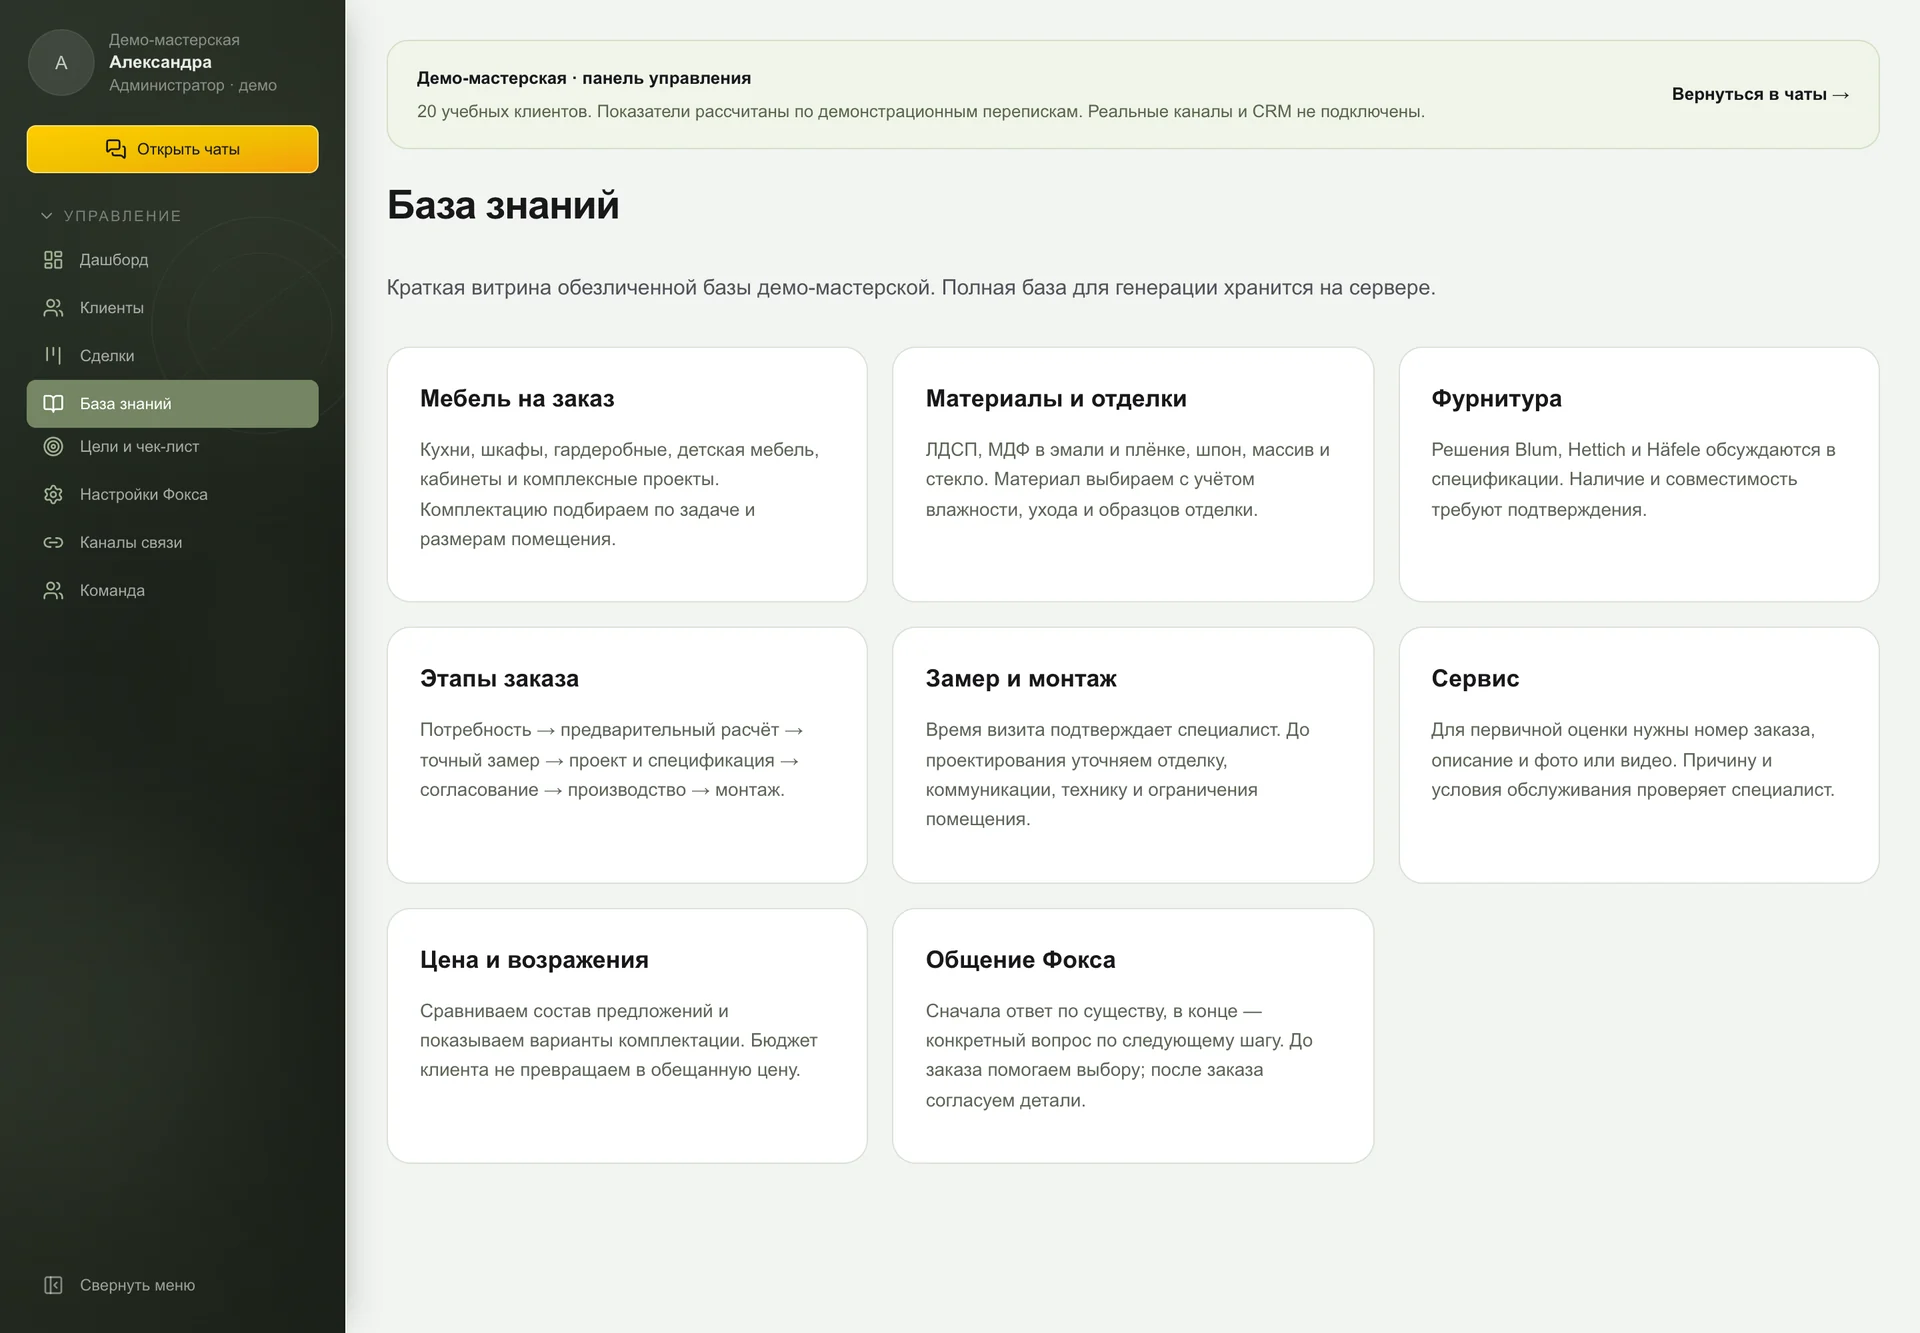1920x1333 pixels.
Task: Click the Александра user name
Action: [x=160, y=62]
